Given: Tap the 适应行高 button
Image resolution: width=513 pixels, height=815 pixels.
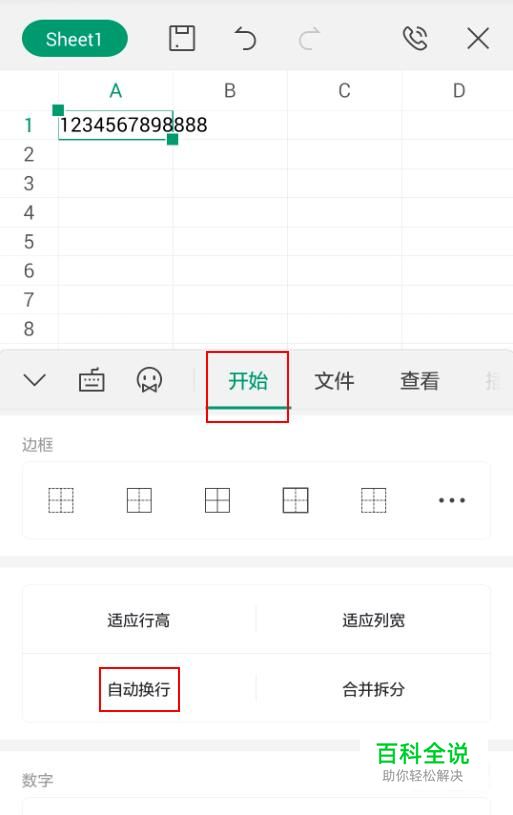Looking at the screenshot, I should [139, 620].
